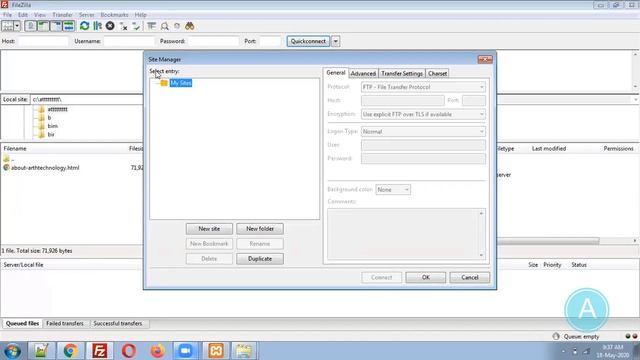Click the Quickconnect Port field
Viewport: 640px width, 360px height.
pyautogui.click(x=271, y=41)
